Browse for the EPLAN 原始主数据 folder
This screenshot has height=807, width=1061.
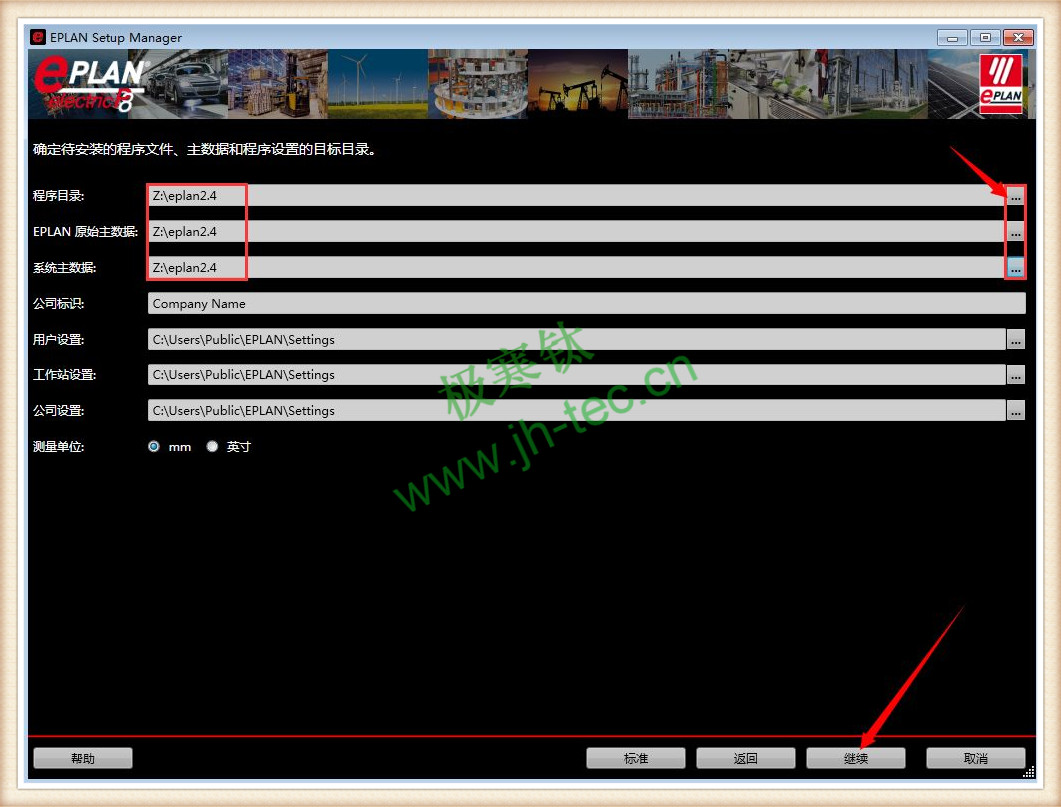[x=1015, y=232]
